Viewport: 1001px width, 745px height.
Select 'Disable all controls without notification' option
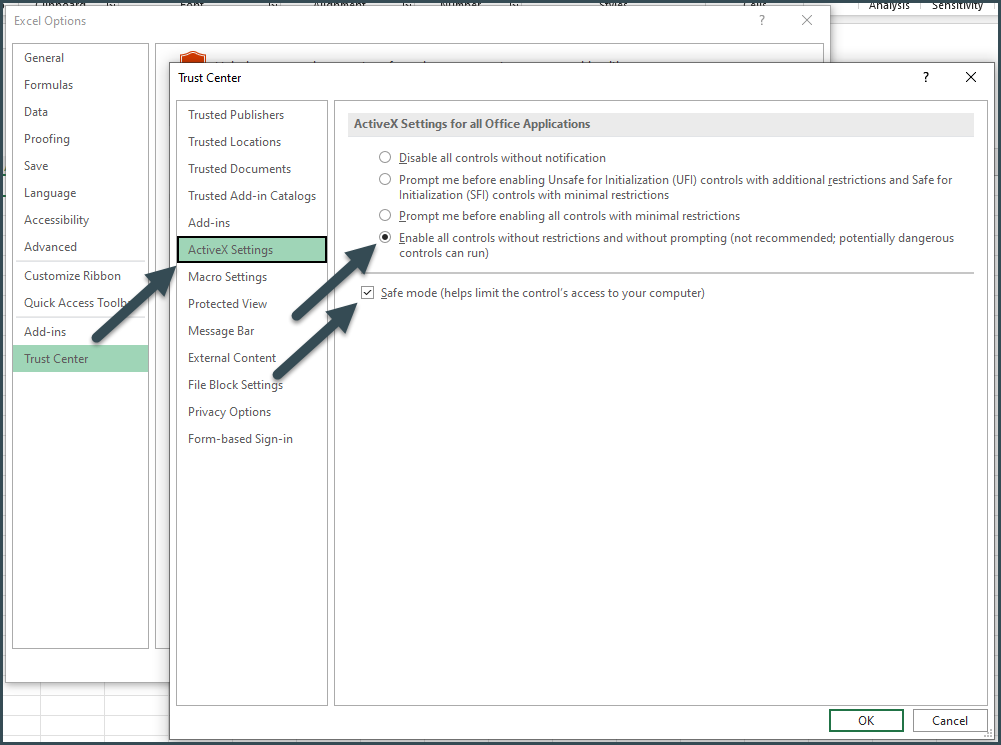(x=384, y=157)
